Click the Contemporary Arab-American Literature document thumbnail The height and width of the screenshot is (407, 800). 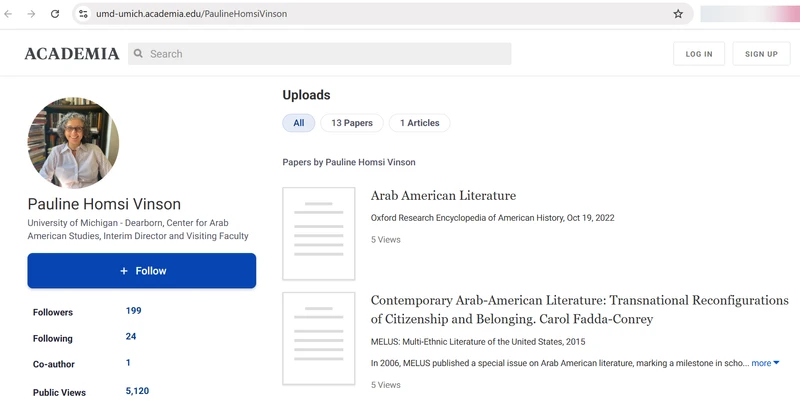[319, 339]
